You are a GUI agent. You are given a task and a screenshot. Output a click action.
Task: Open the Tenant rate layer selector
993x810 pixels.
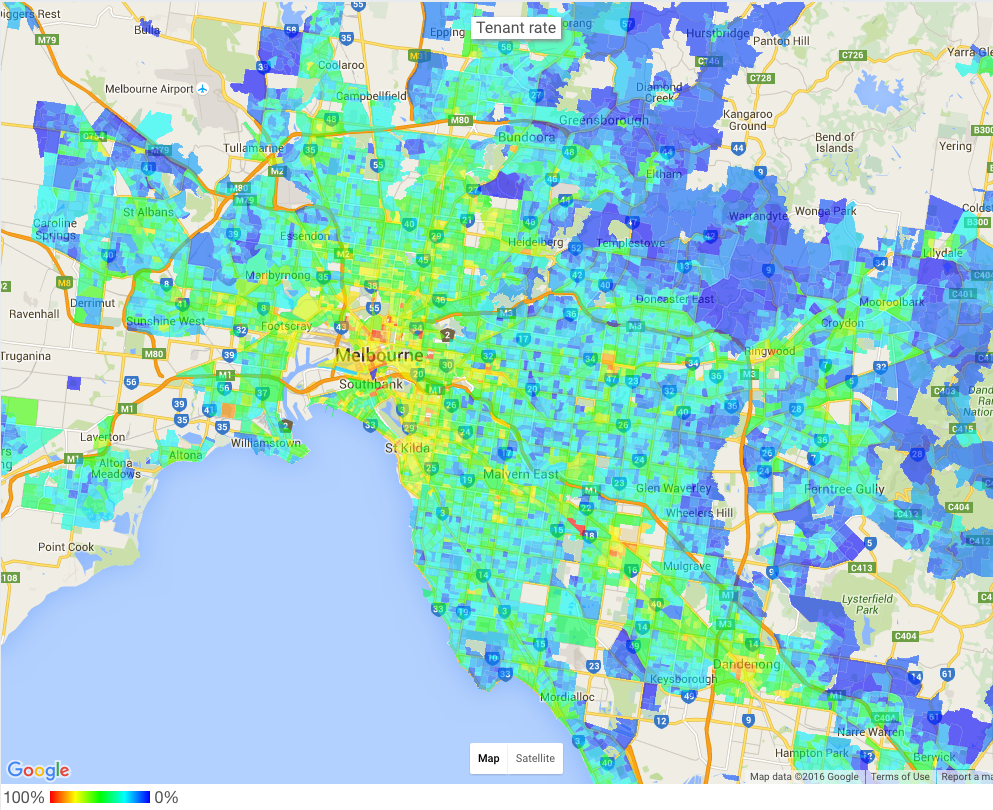point(516,28)
